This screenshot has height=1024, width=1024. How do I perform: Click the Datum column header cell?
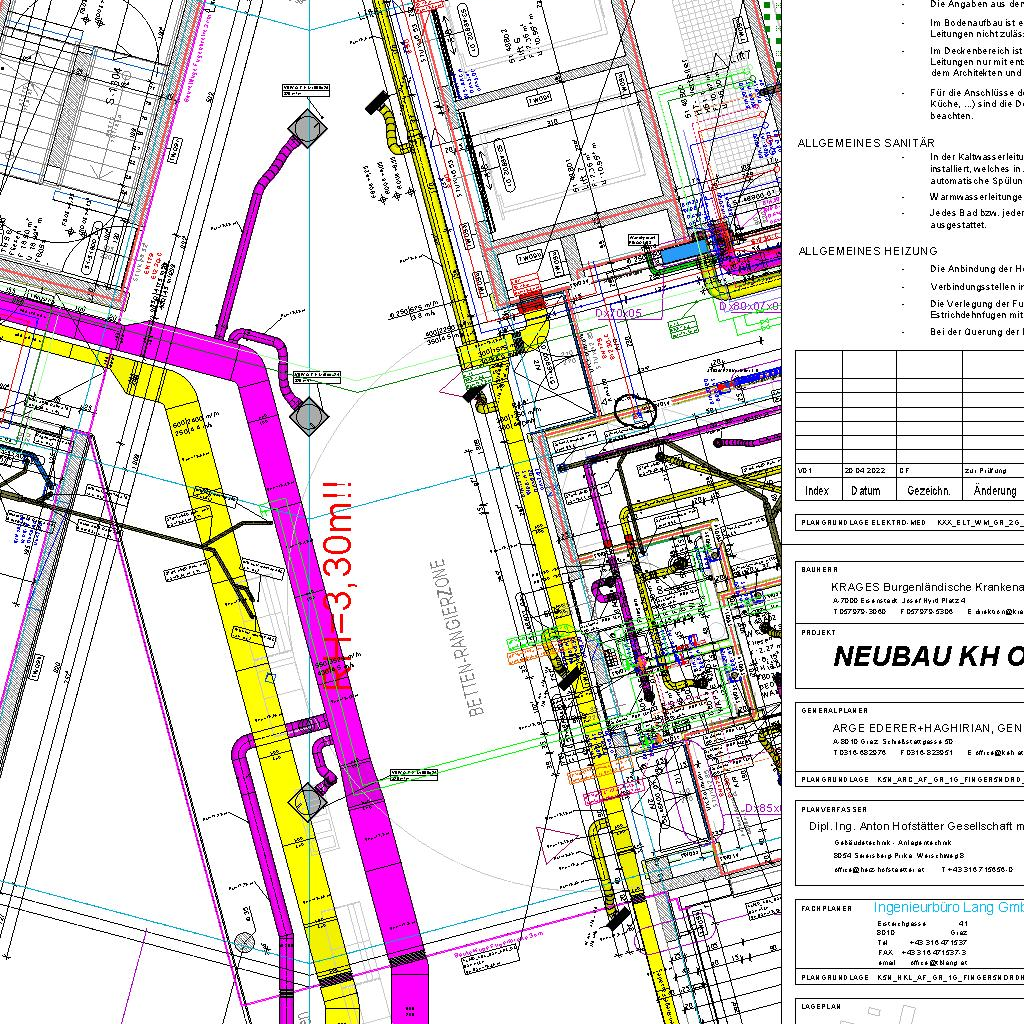(x=866, y=491)
